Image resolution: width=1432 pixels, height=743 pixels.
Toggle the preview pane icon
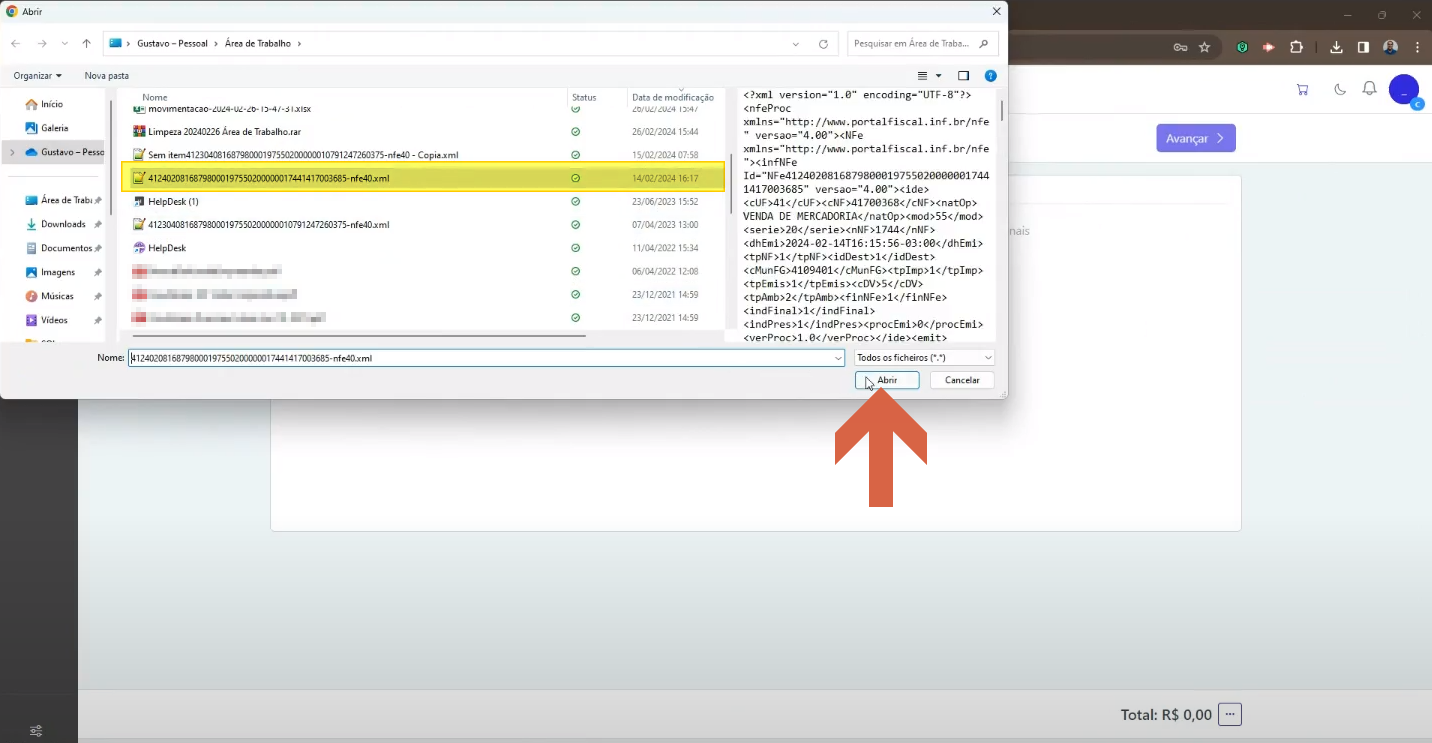click(x=964, y=76)
